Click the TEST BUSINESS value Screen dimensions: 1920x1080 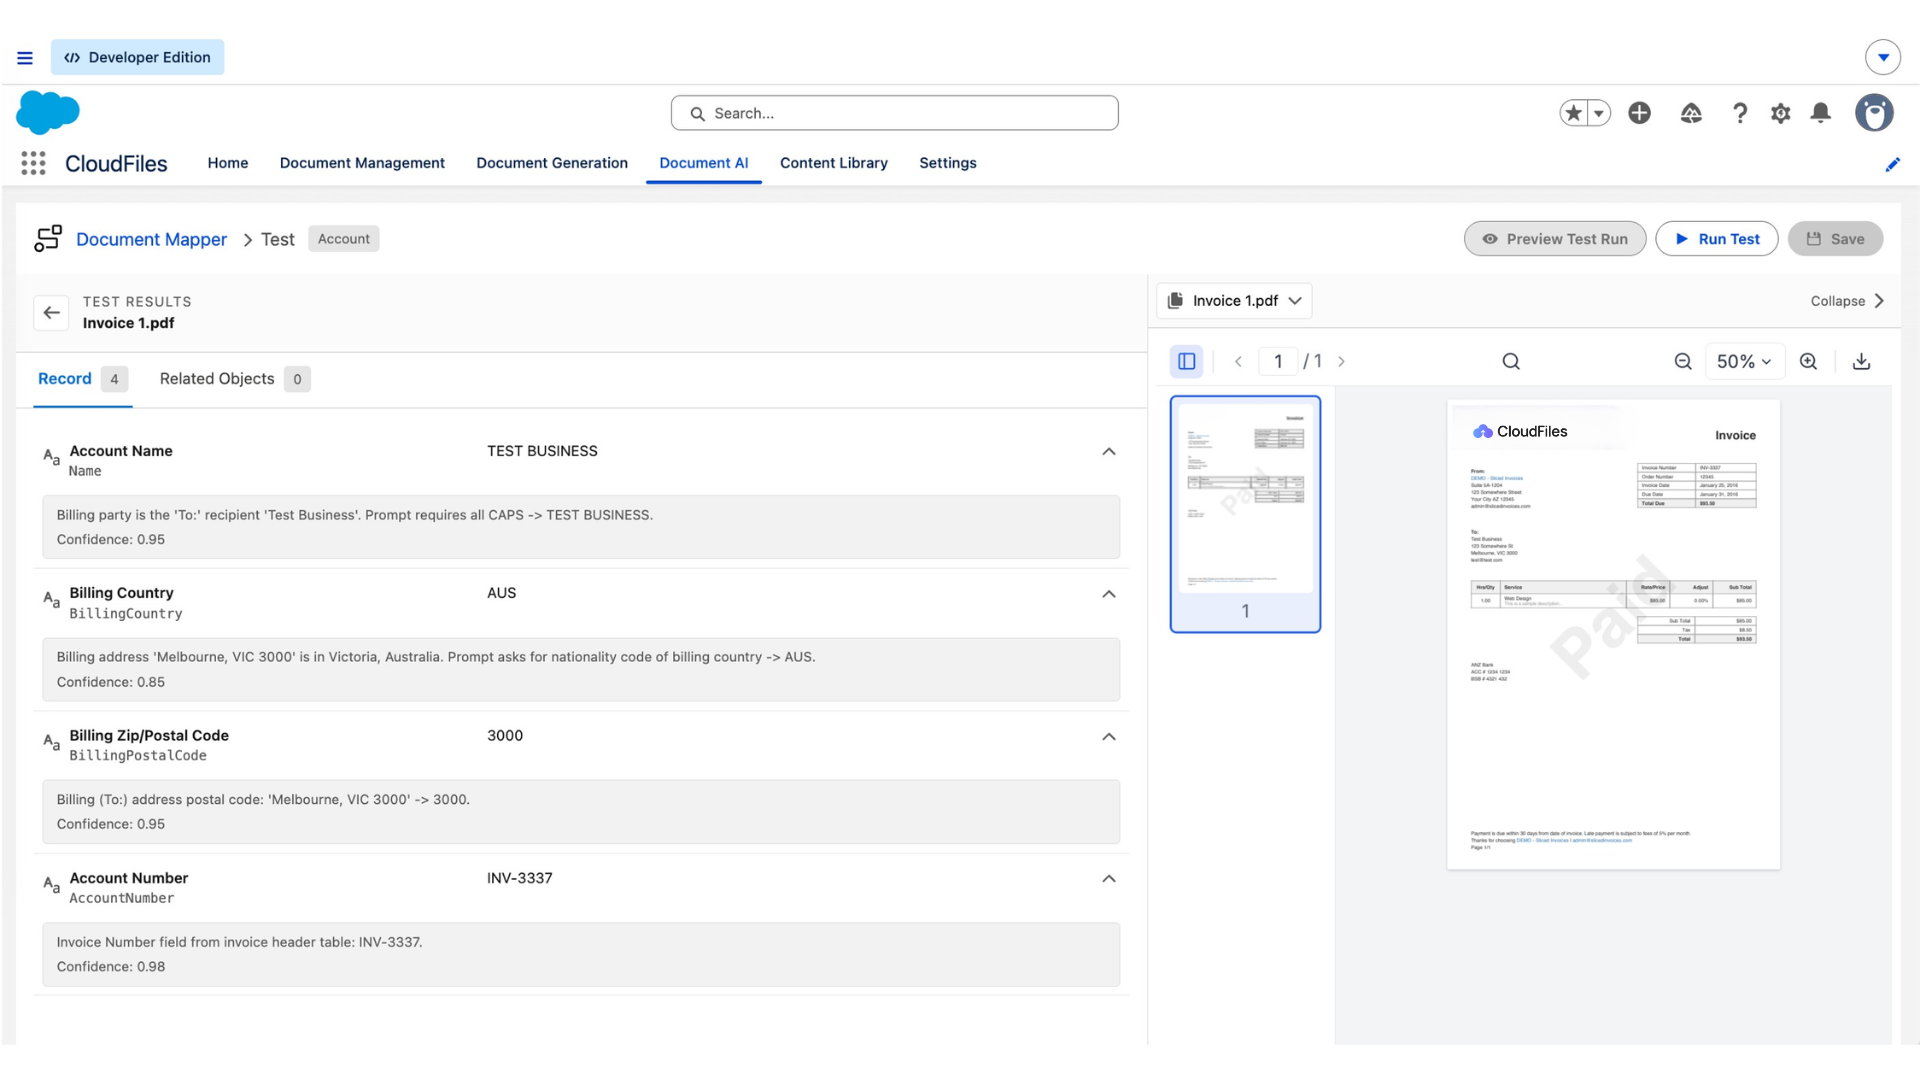click(542, 452)
